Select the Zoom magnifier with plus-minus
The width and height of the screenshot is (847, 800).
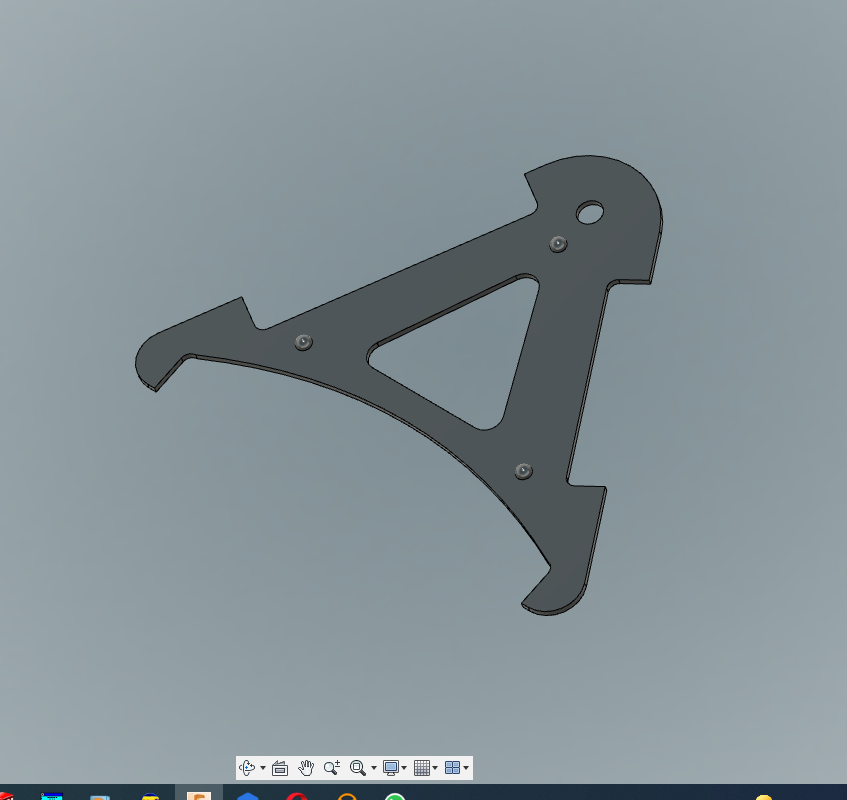(x=332, y=768)
